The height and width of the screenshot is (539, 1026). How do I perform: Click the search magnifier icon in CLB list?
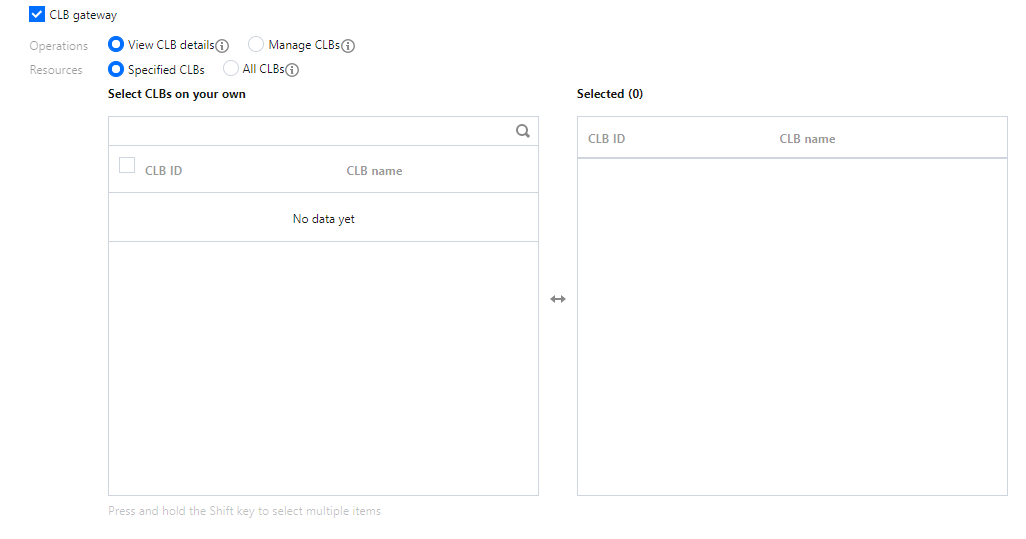coord(522,131)
